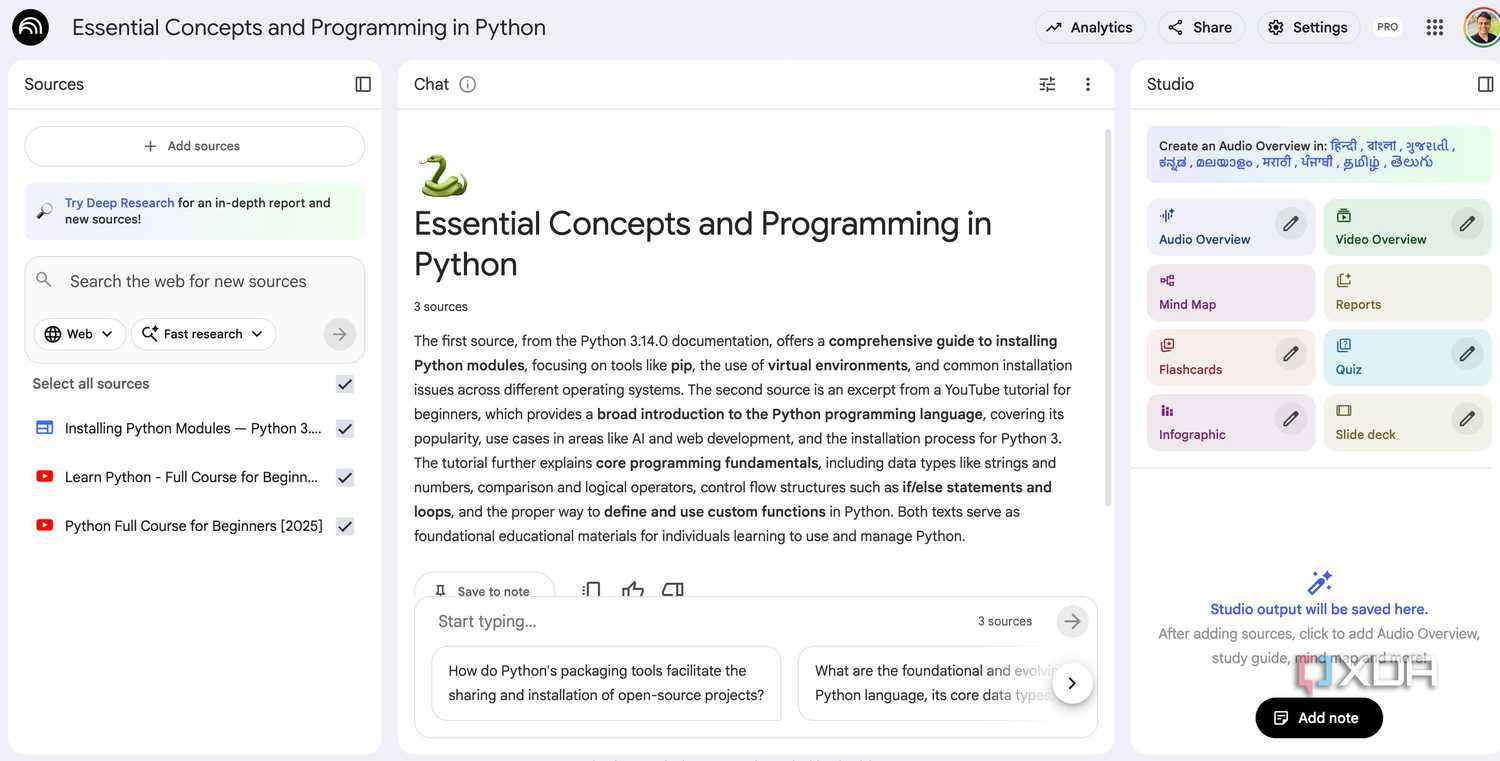The height and width of the screenshot is (761, 1500).
Task: Open the Web source type dropdown
Action: [80, 334]
